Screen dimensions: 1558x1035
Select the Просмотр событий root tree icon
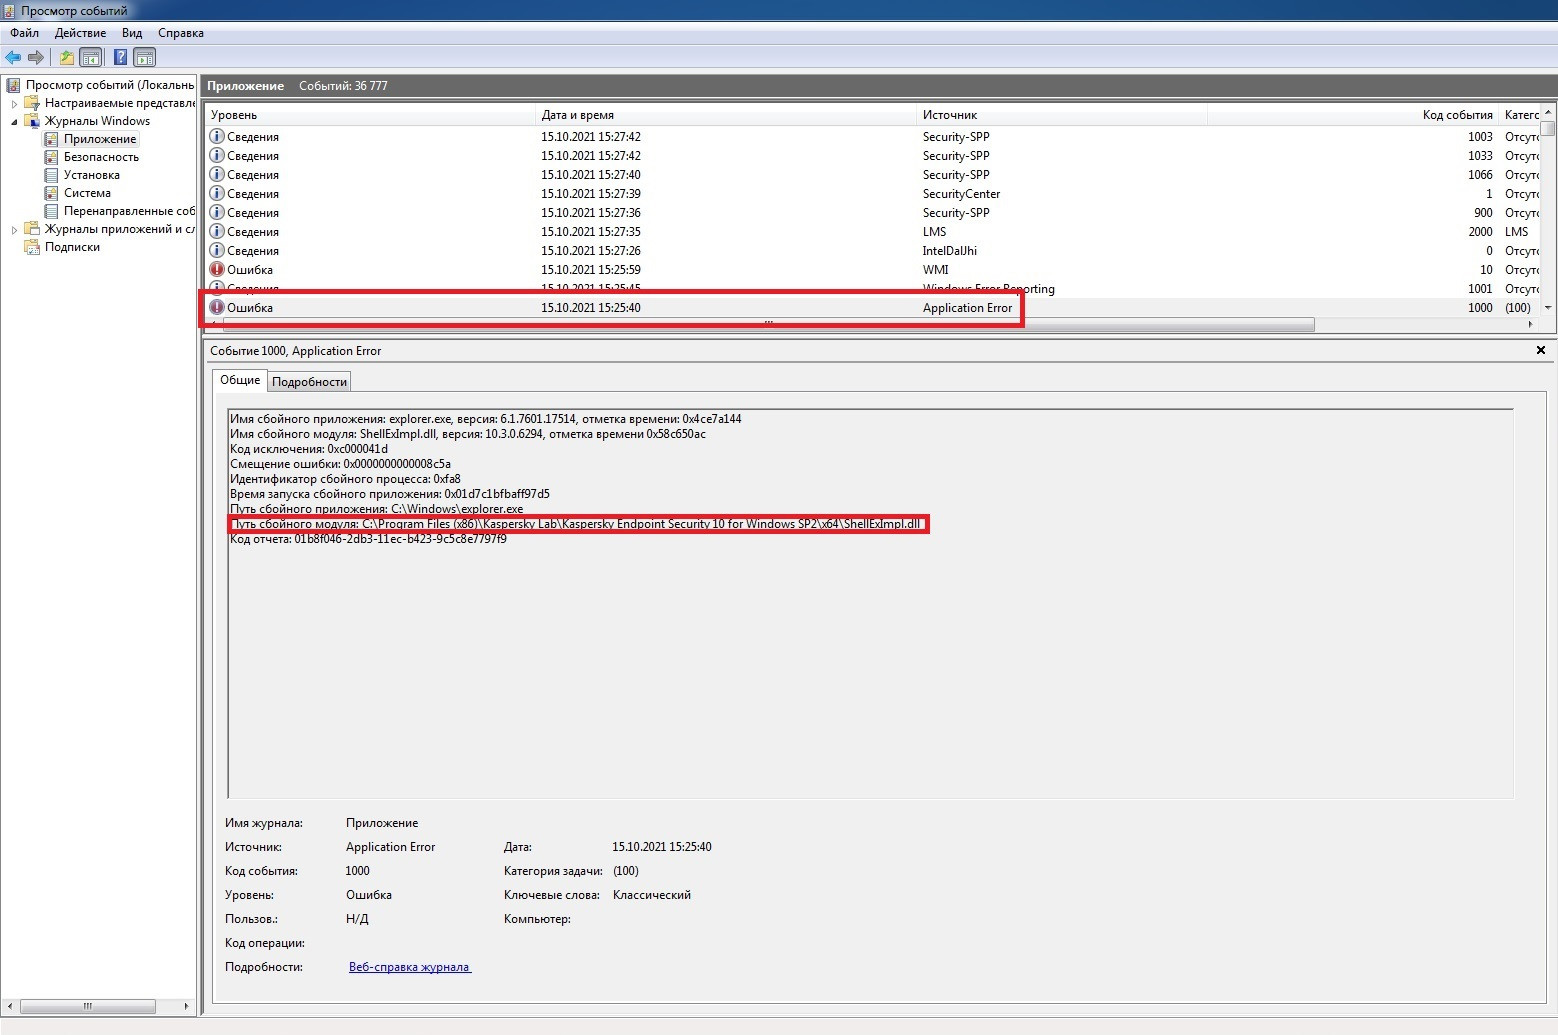(13, 85)
